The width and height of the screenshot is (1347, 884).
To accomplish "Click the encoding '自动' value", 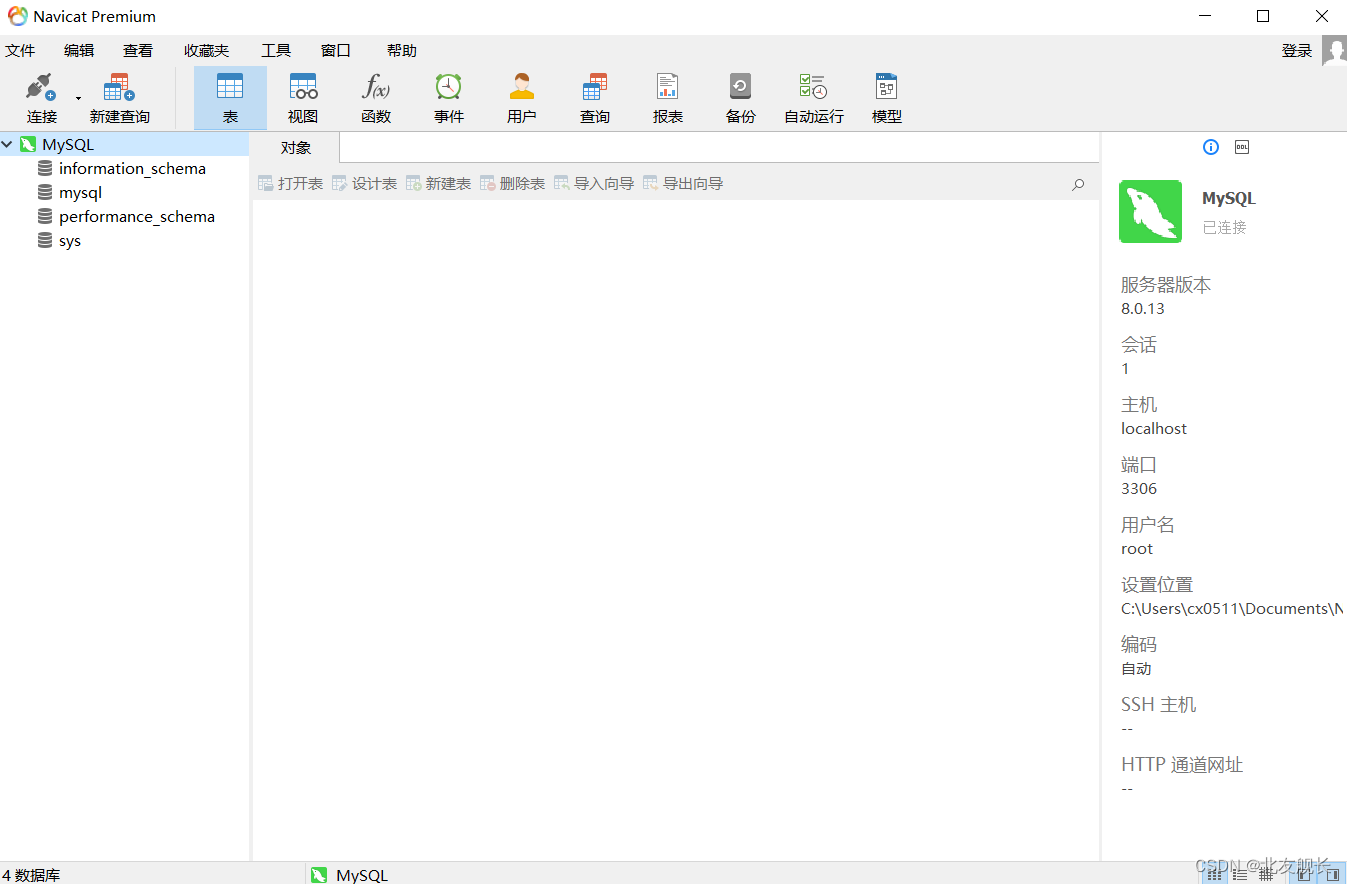I will (x=1136, y=669).
